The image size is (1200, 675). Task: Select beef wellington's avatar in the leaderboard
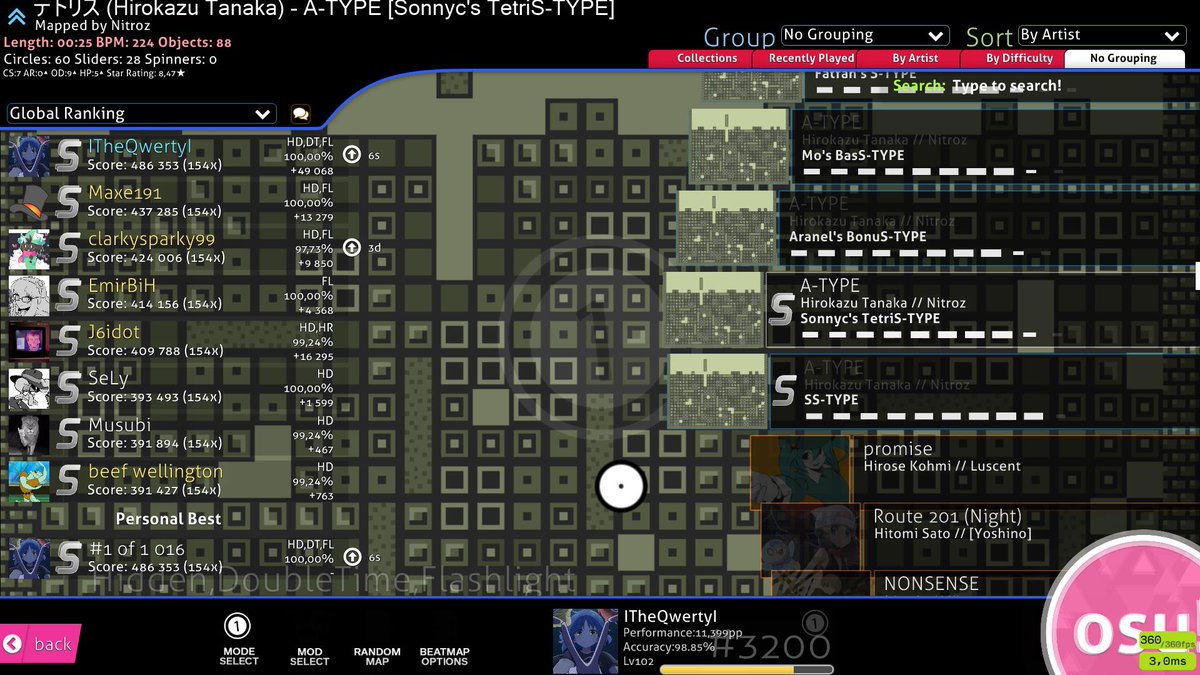click(29, 481)
